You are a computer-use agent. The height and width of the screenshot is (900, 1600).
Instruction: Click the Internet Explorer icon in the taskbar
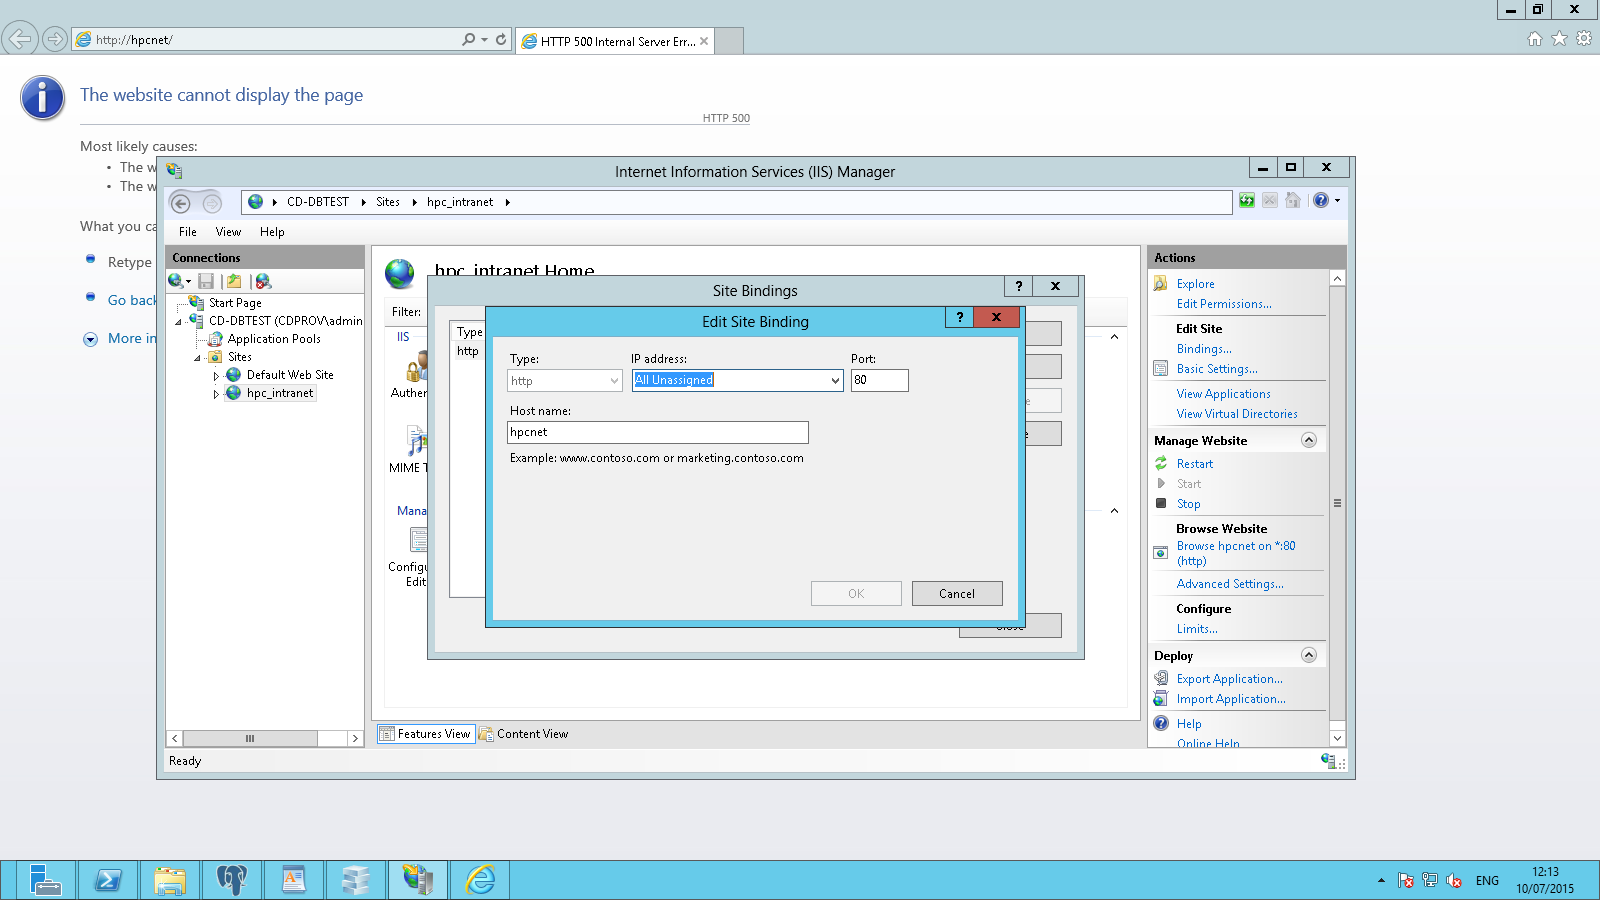[480, 880]
